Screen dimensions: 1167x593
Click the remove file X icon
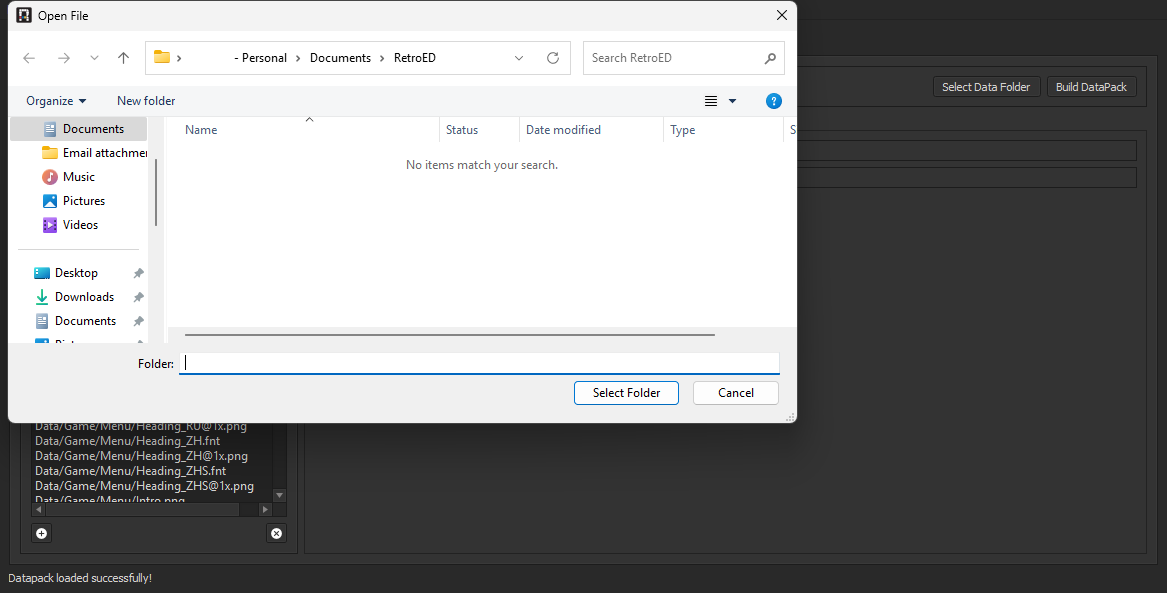tap(276, 533)
